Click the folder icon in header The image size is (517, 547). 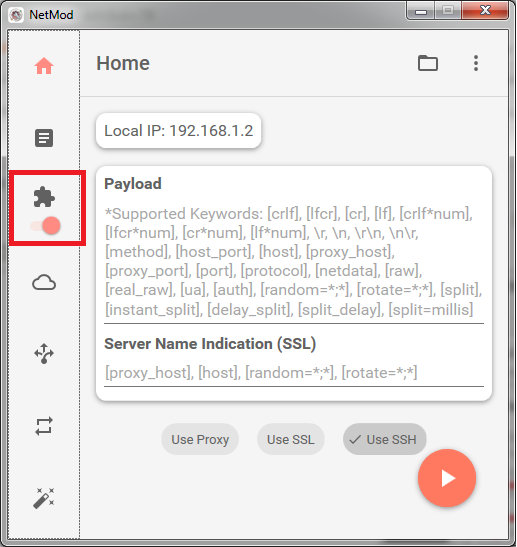428,63
